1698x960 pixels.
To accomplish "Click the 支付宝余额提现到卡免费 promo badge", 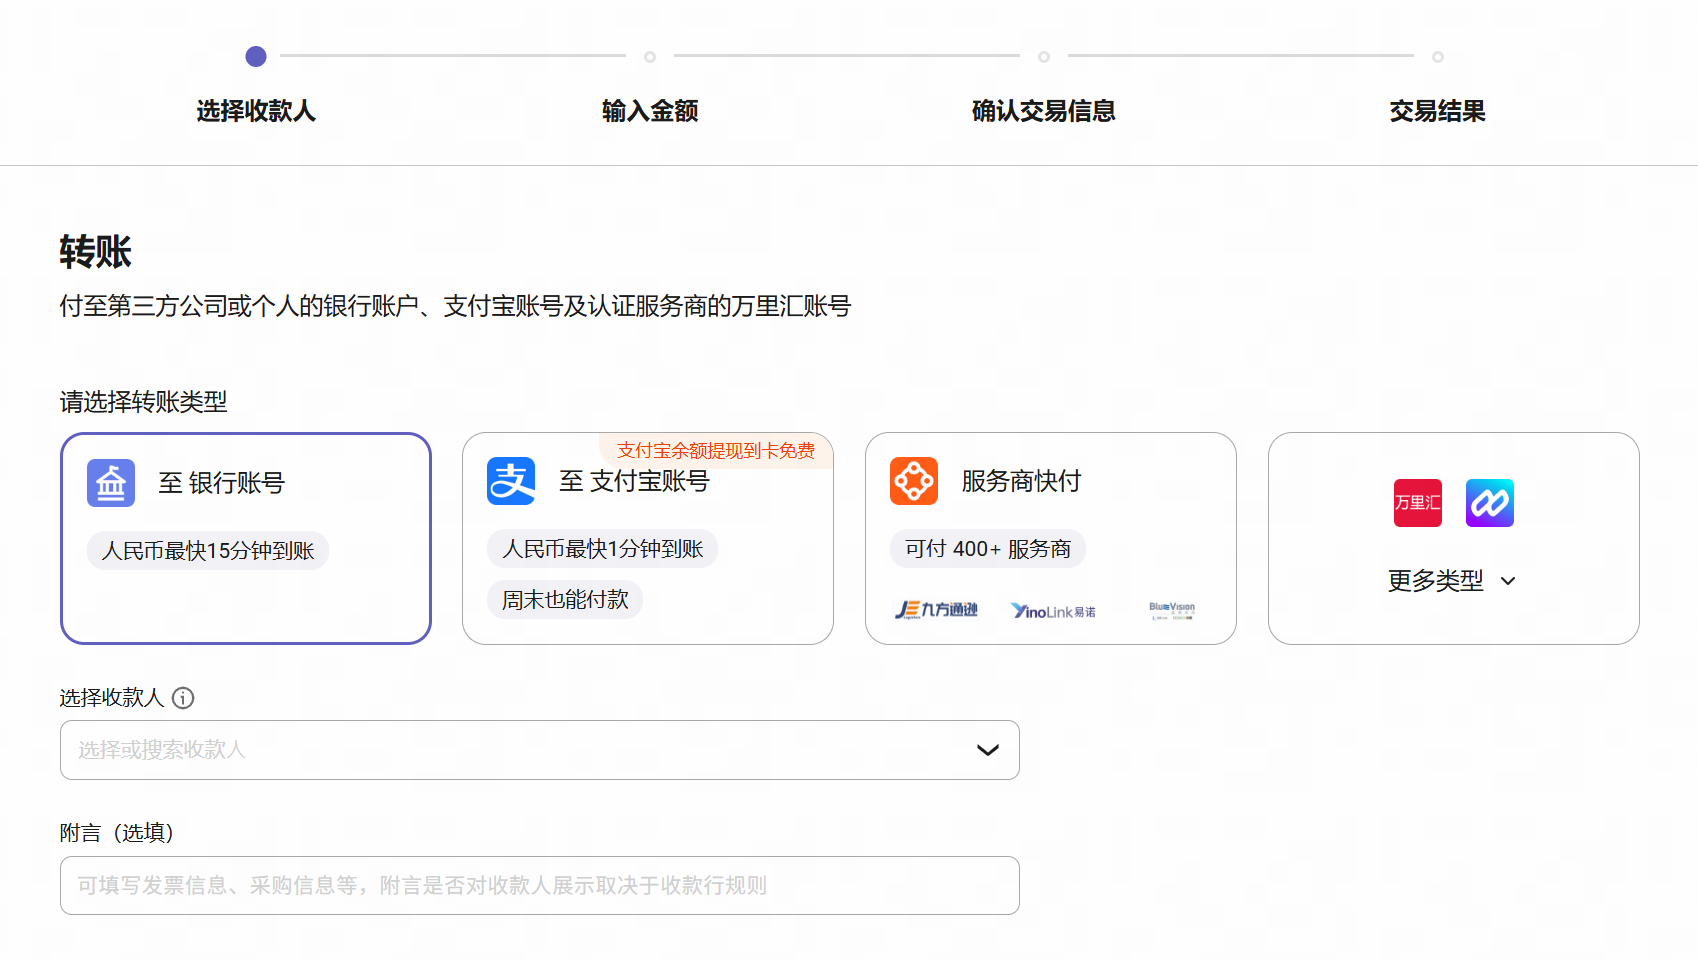I will click(716, 451).
